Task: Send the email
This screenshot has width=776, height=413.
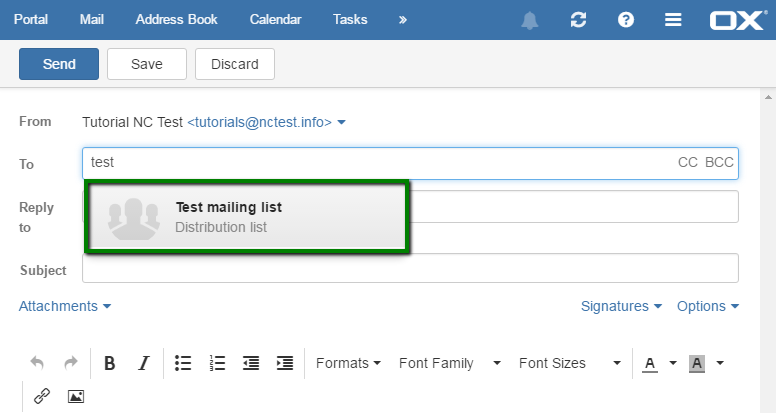Action: [x=59, y=64]
